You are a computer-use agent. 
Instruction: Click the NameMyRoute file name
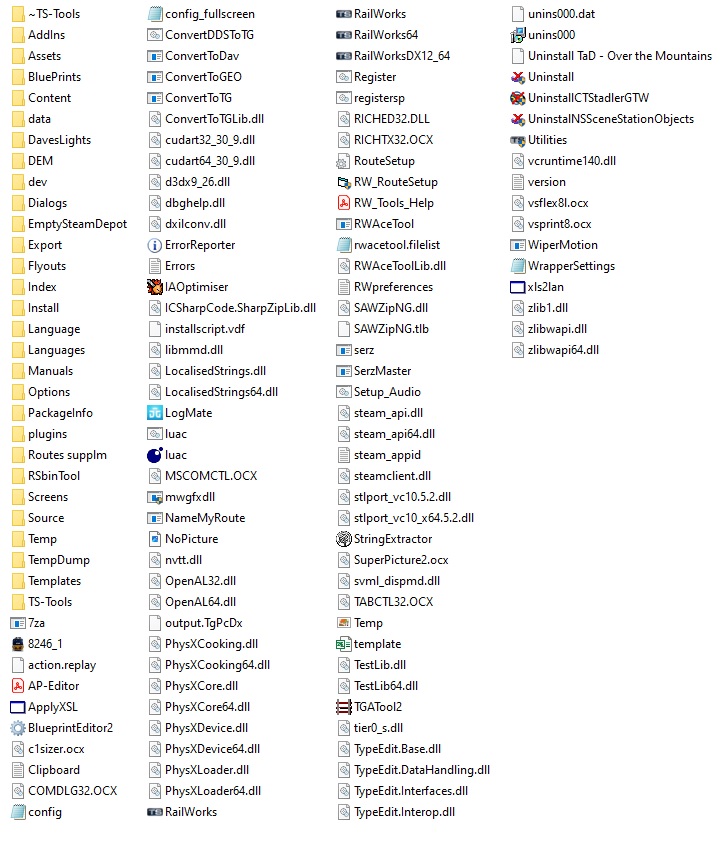click(205, 518)
